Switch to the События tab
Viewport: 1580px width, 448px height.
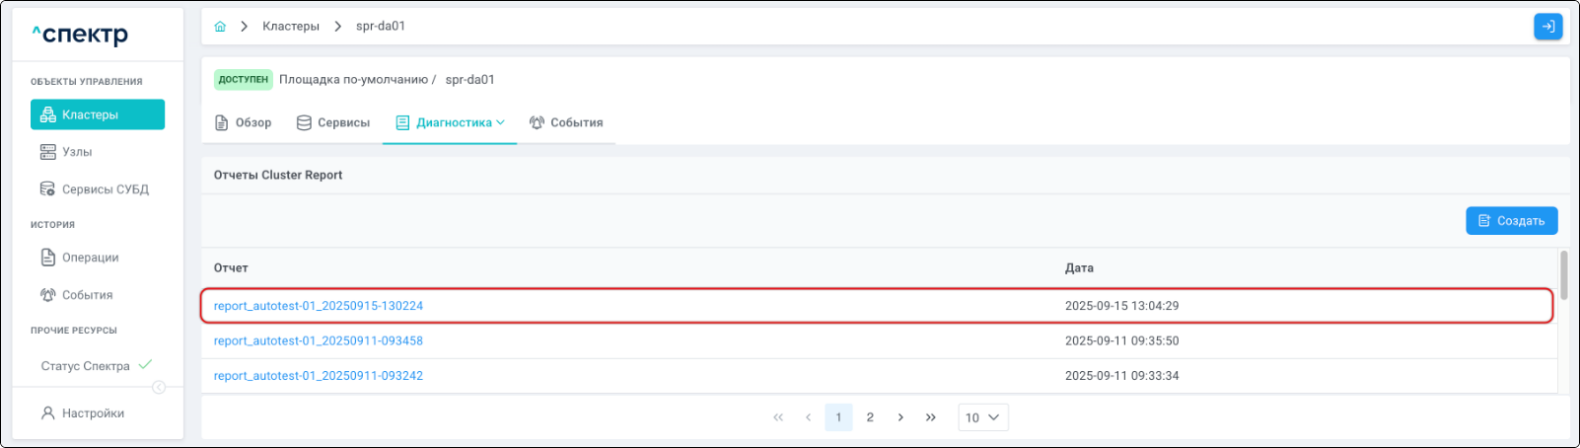pos(566,123)
